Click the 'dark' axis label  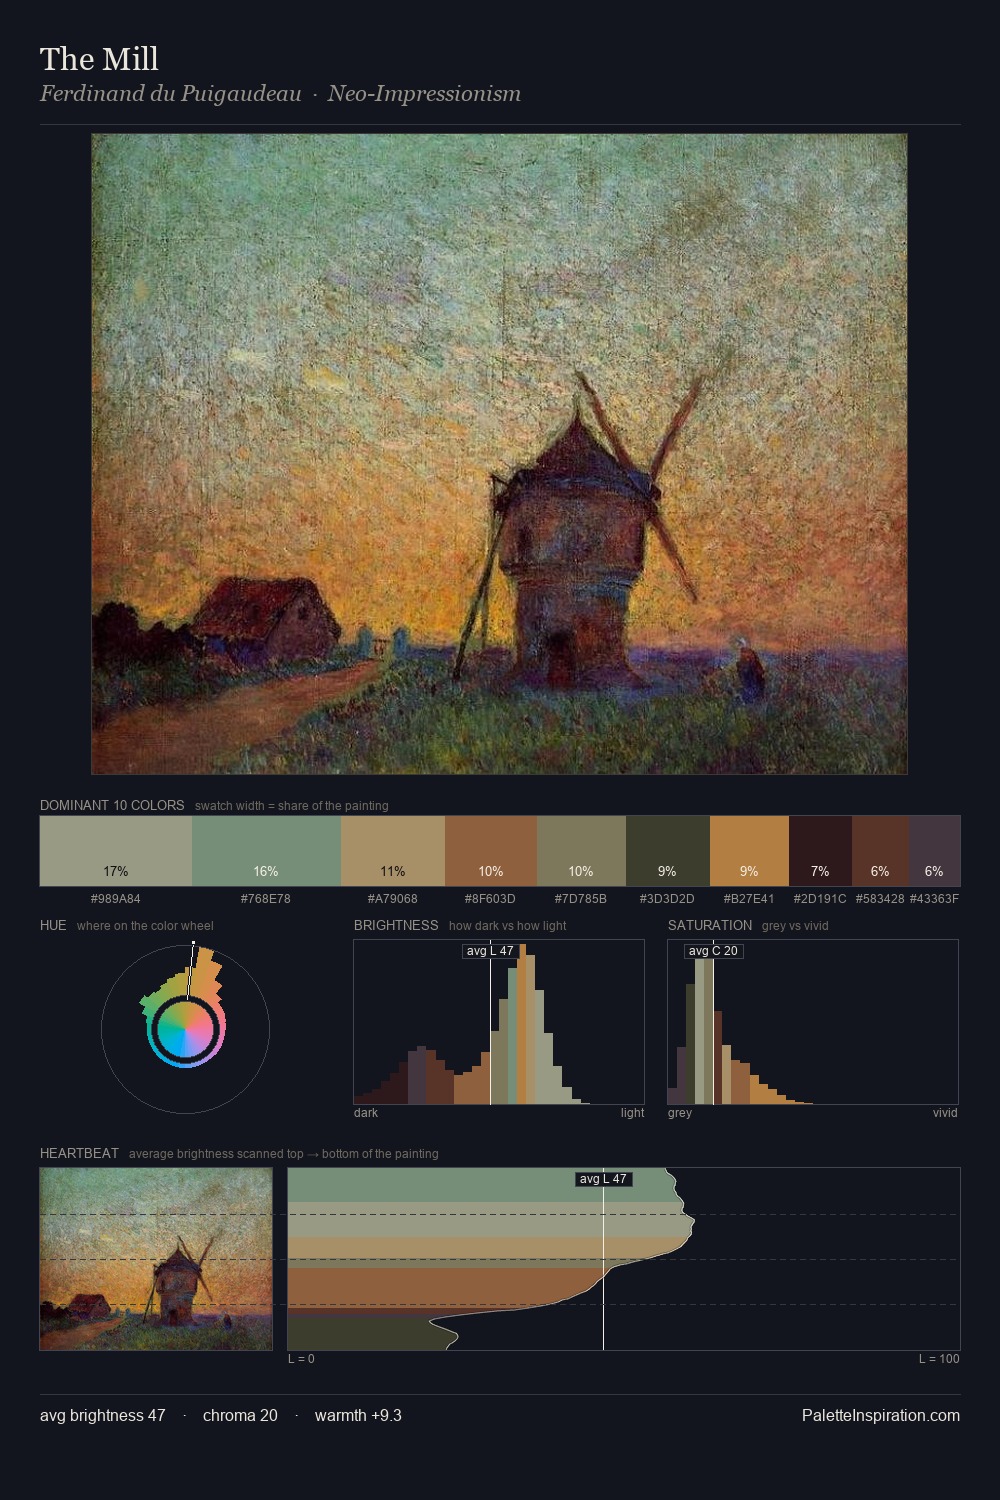(x=366, y=1113)
